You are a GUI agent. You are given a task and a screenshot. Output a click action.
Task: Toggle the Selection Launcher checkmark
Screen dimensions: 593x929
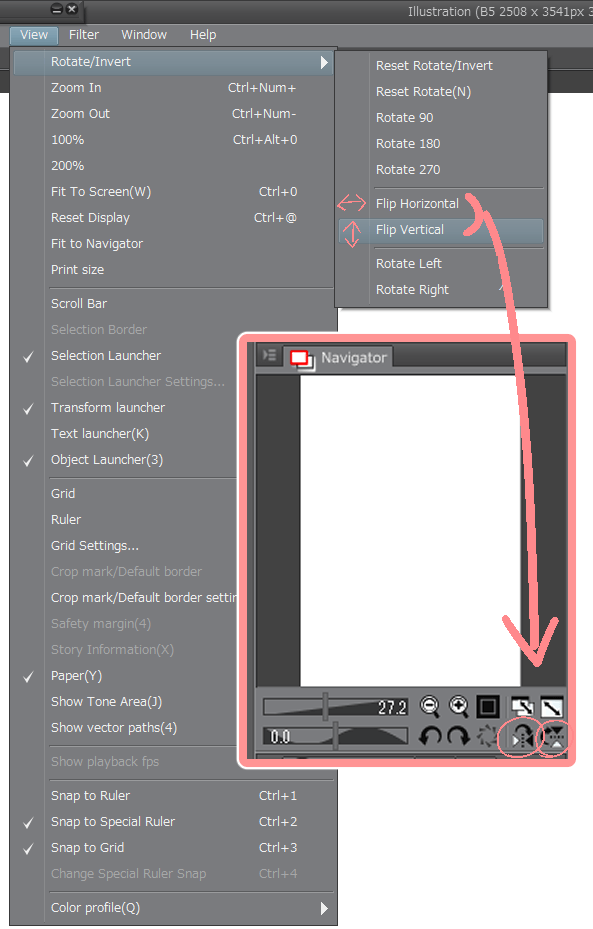(x=28, y=357)
